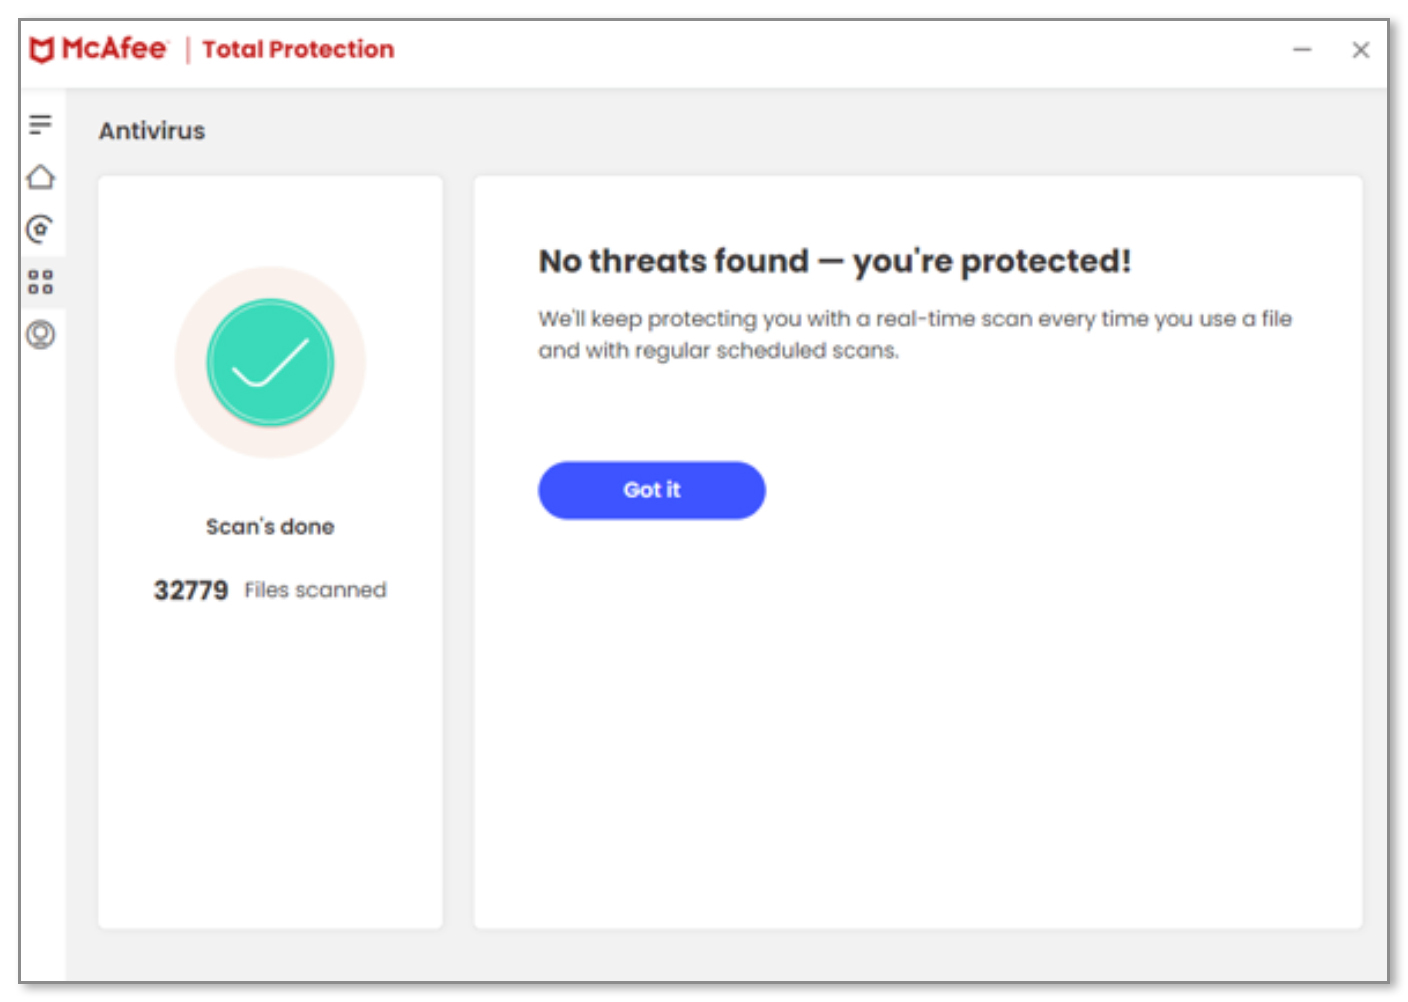Click the real-time scan description paragraph
The image size is (1408, 1002).
point(914,334)
